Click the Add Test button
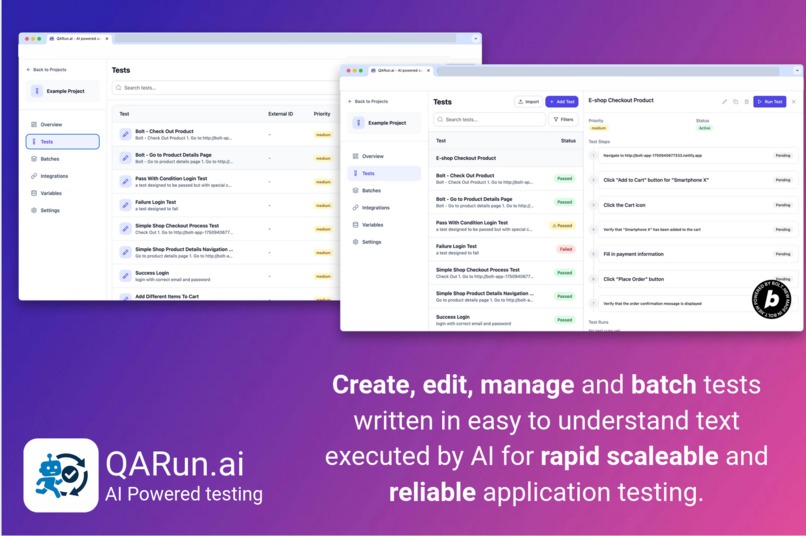This screenshot has width=806, height=536. 562,102
